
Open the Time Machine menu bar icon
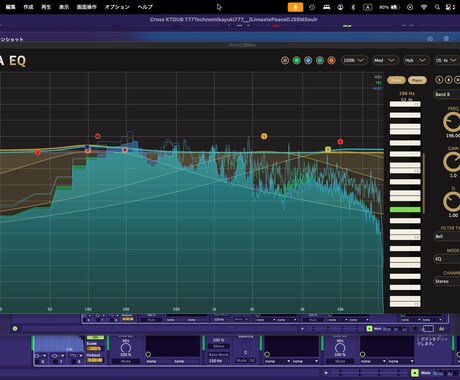(x=312, y=7)
